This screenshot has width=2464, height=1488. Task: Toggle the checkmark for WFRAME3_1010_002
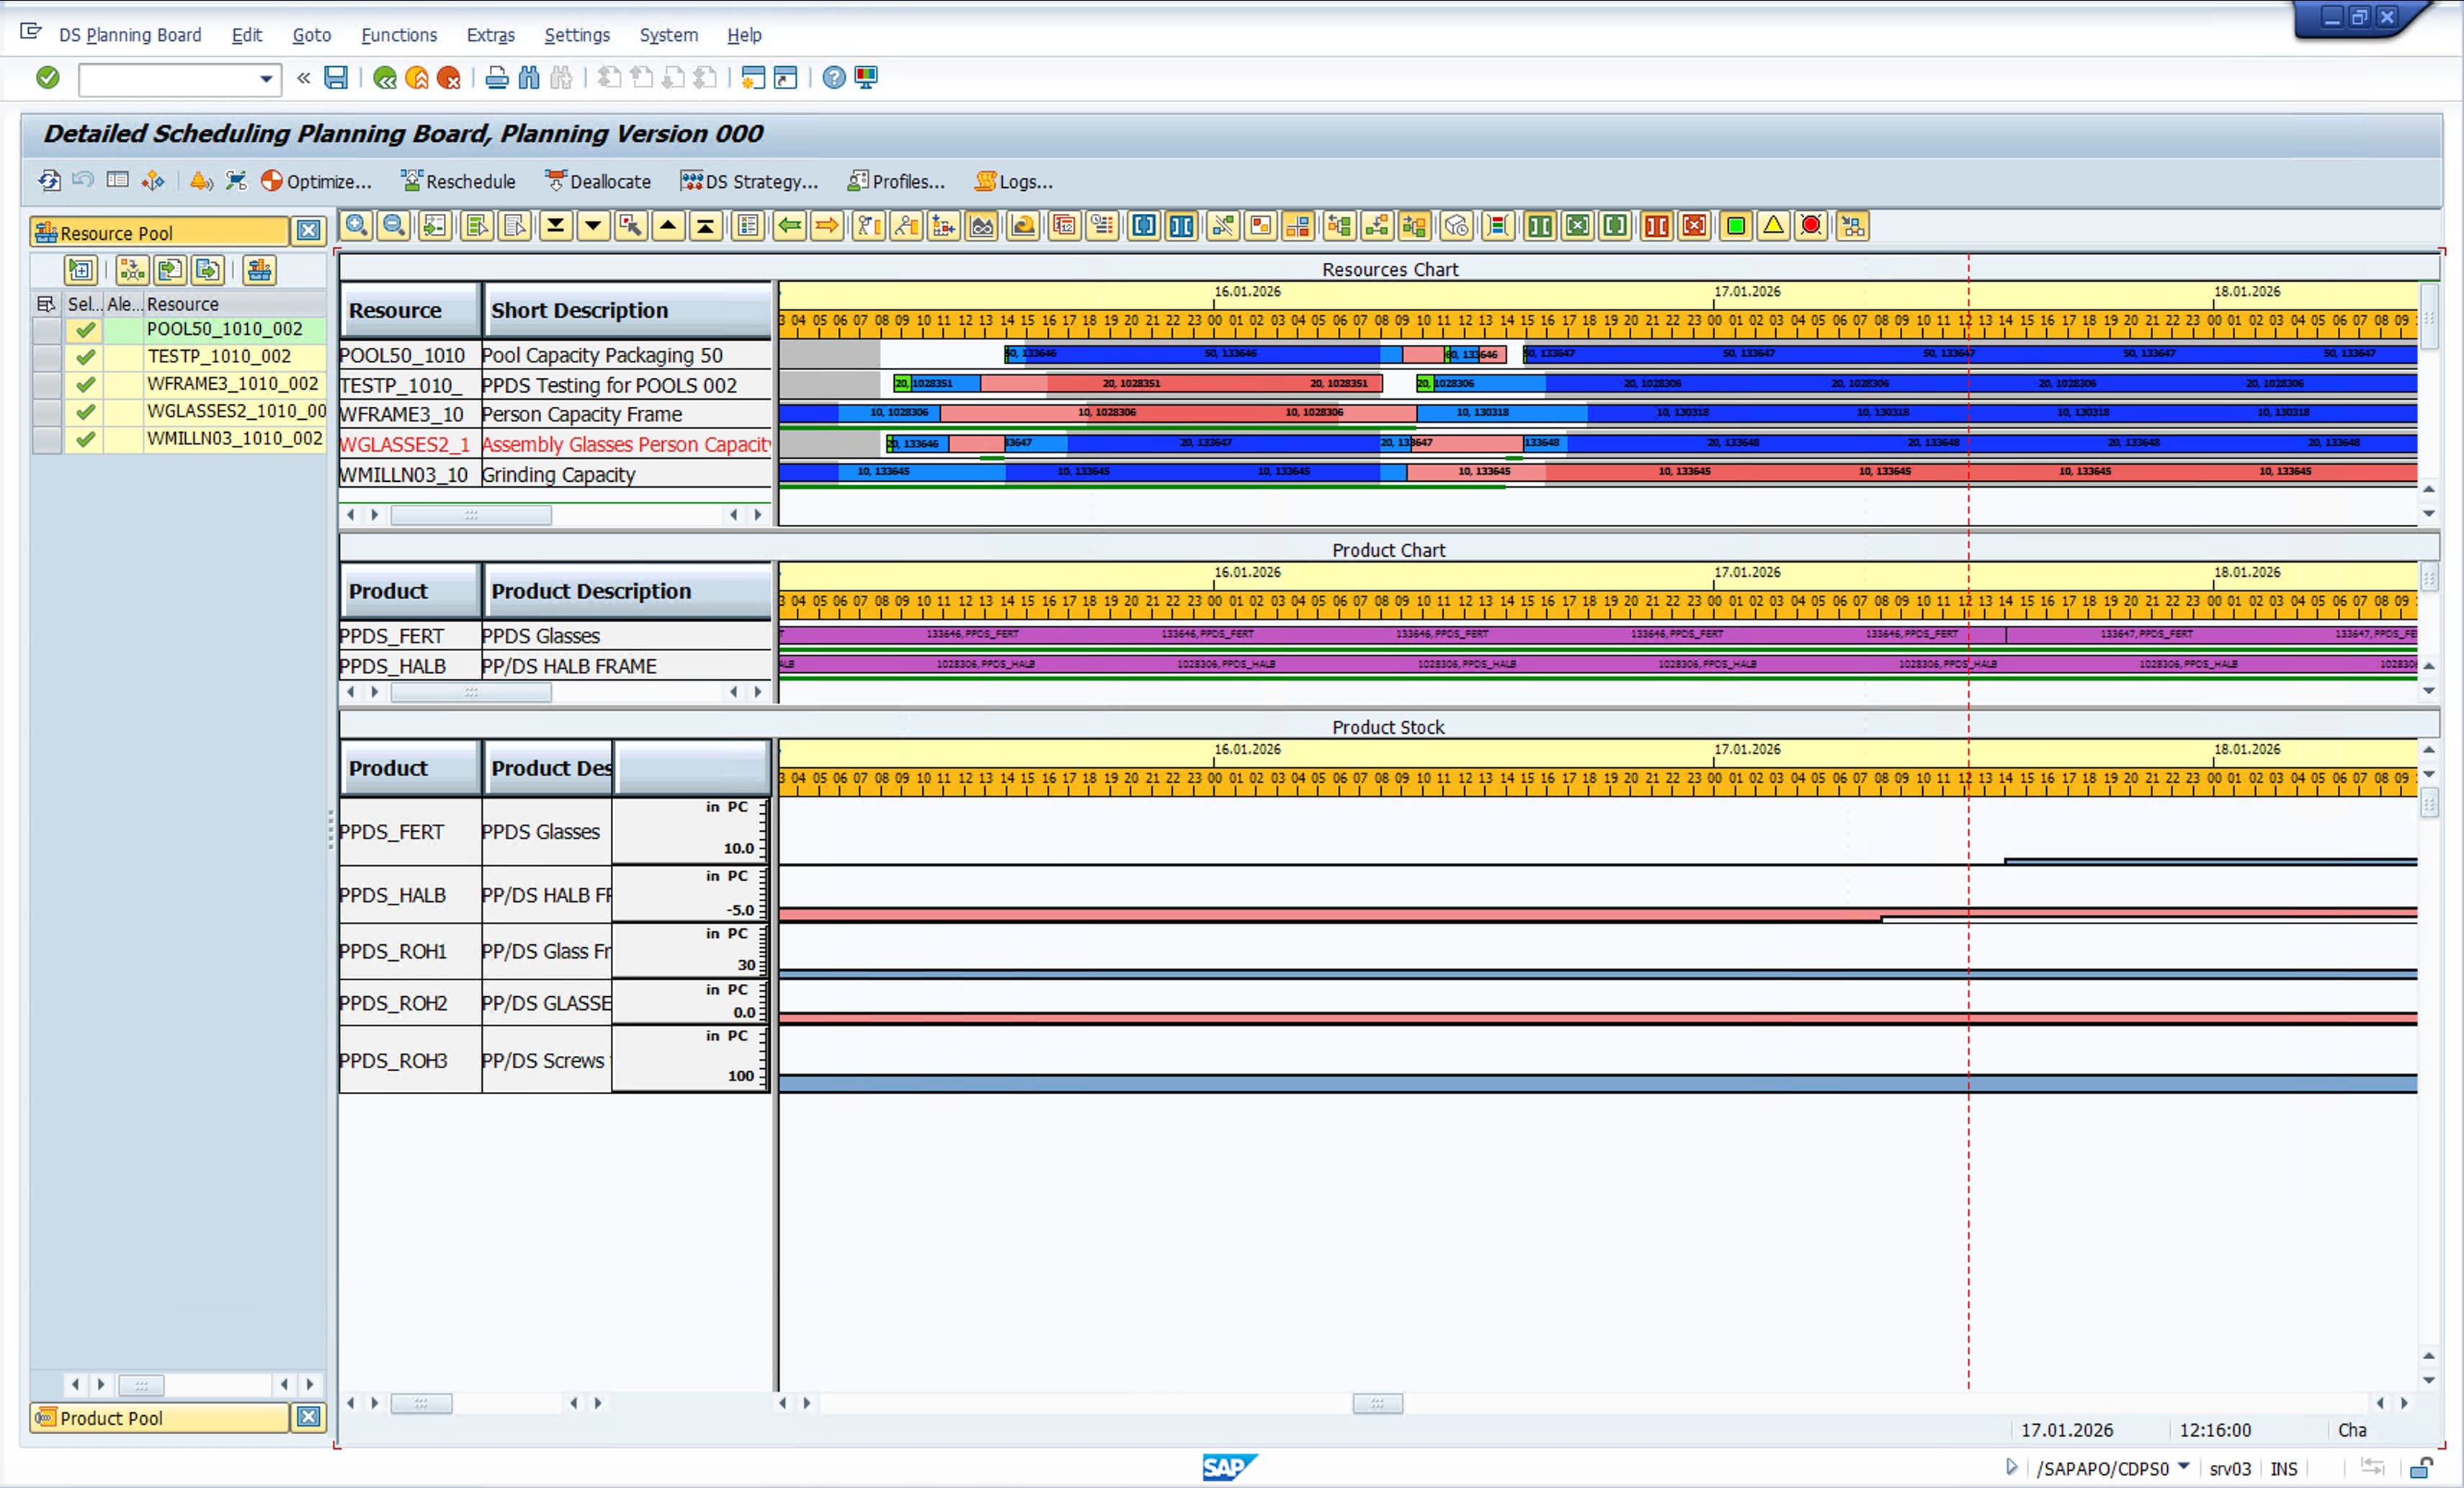point(86,384)
